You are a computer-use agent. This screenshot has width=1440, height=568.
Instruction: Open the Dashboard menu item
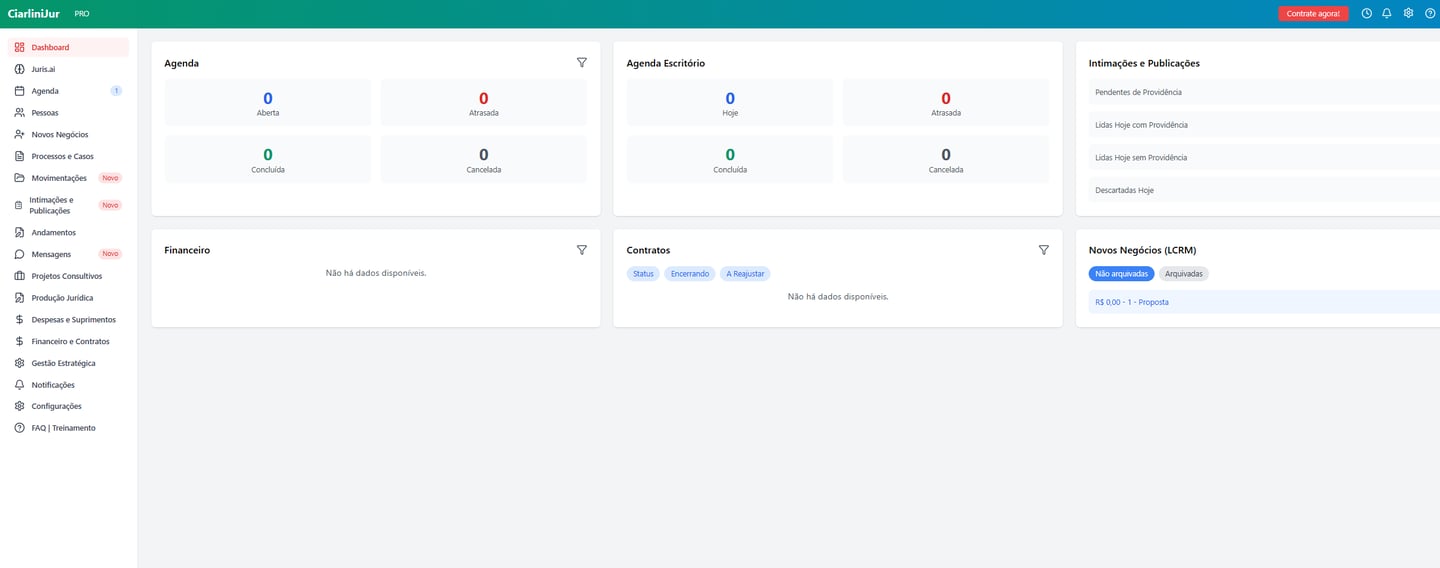click(69, 47)
